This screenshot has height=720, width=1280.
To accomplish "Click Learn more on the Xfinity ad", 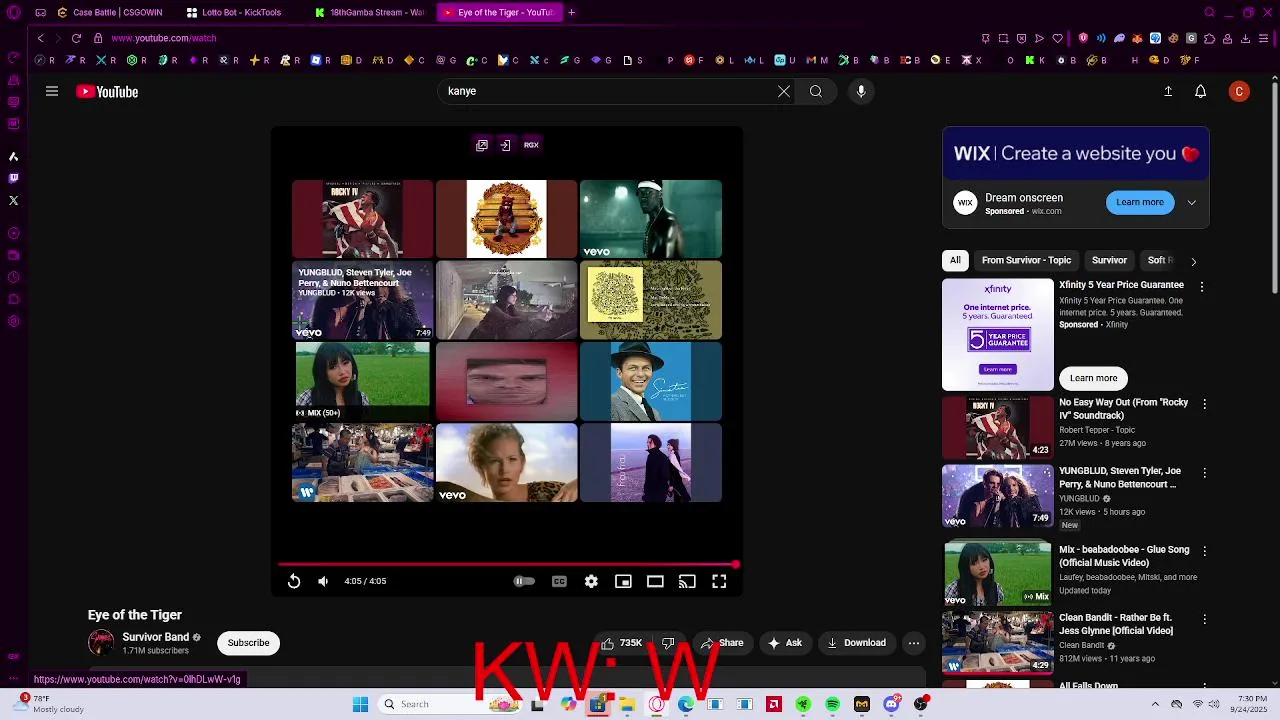I will point(1093,378).
